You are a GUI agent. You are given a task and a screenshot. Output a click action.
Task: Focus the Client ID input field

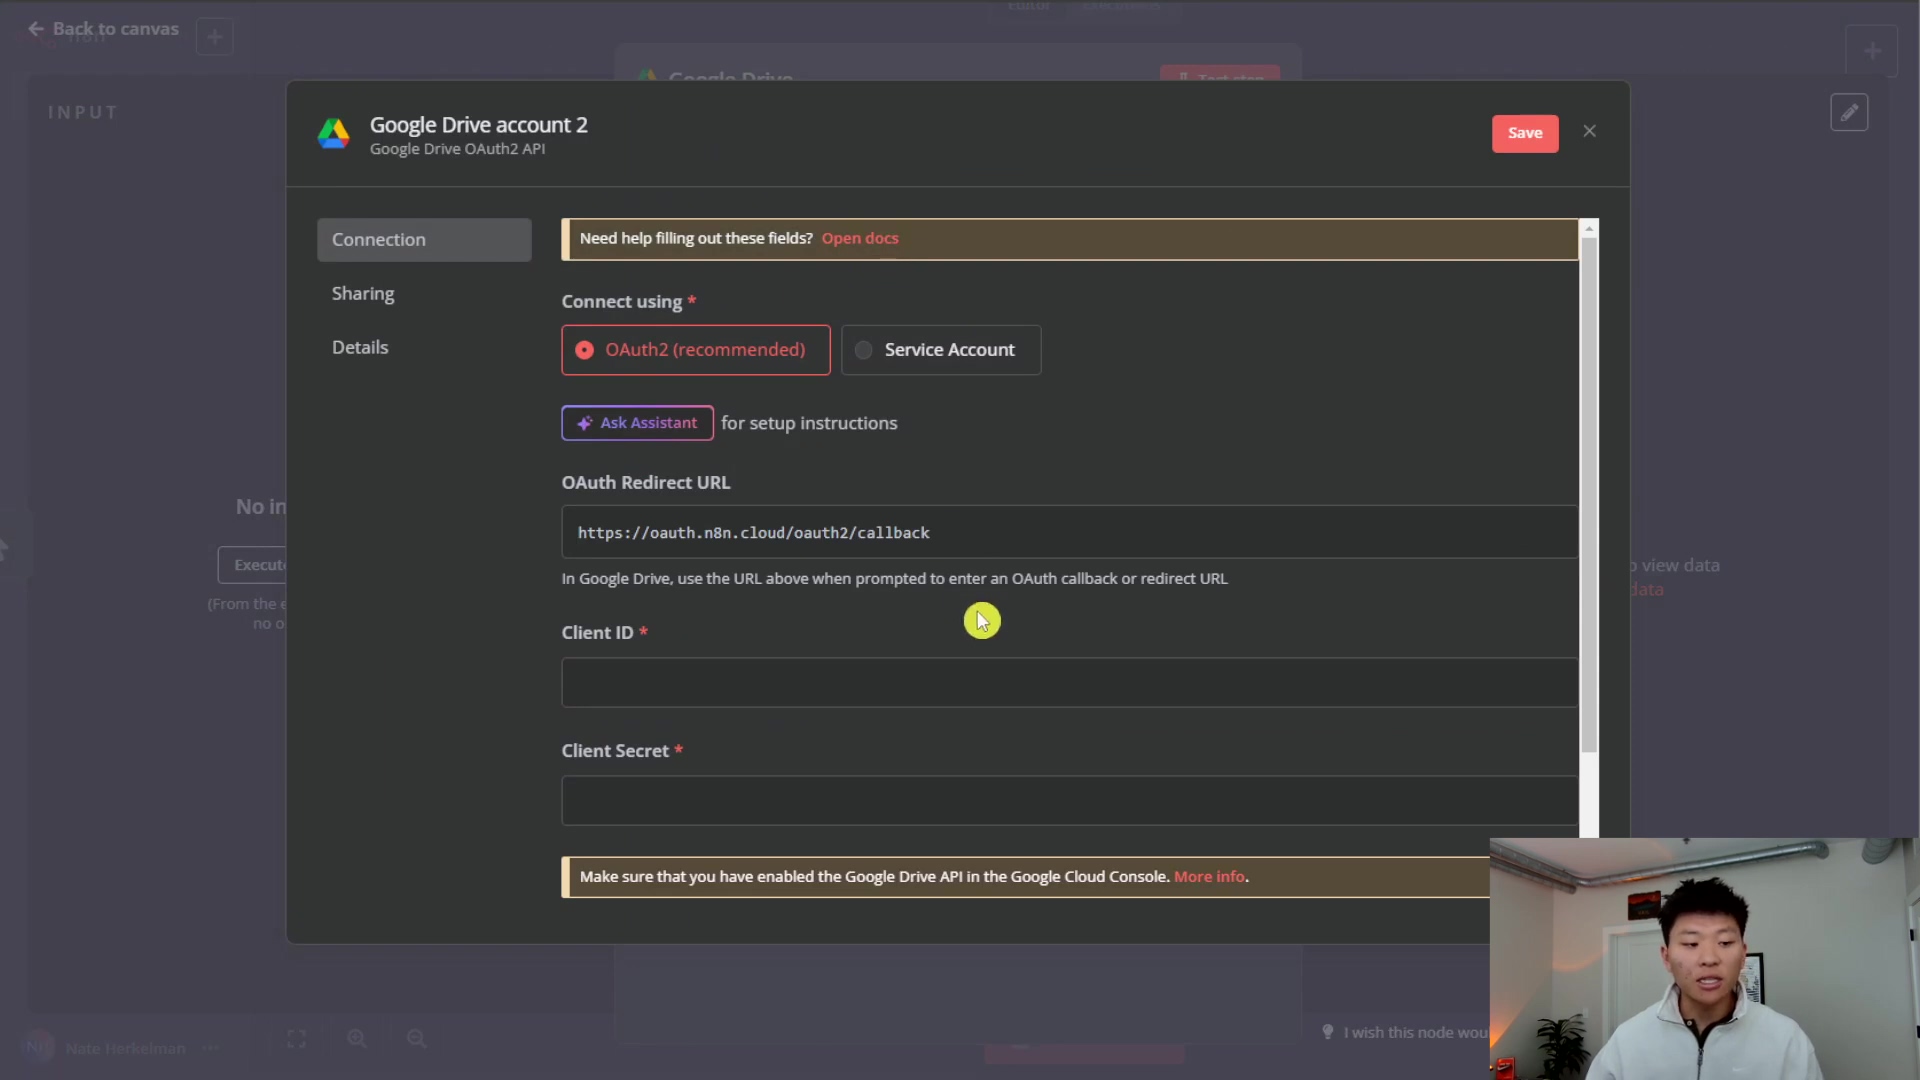pyautogui.click(x=1070, y=683)
